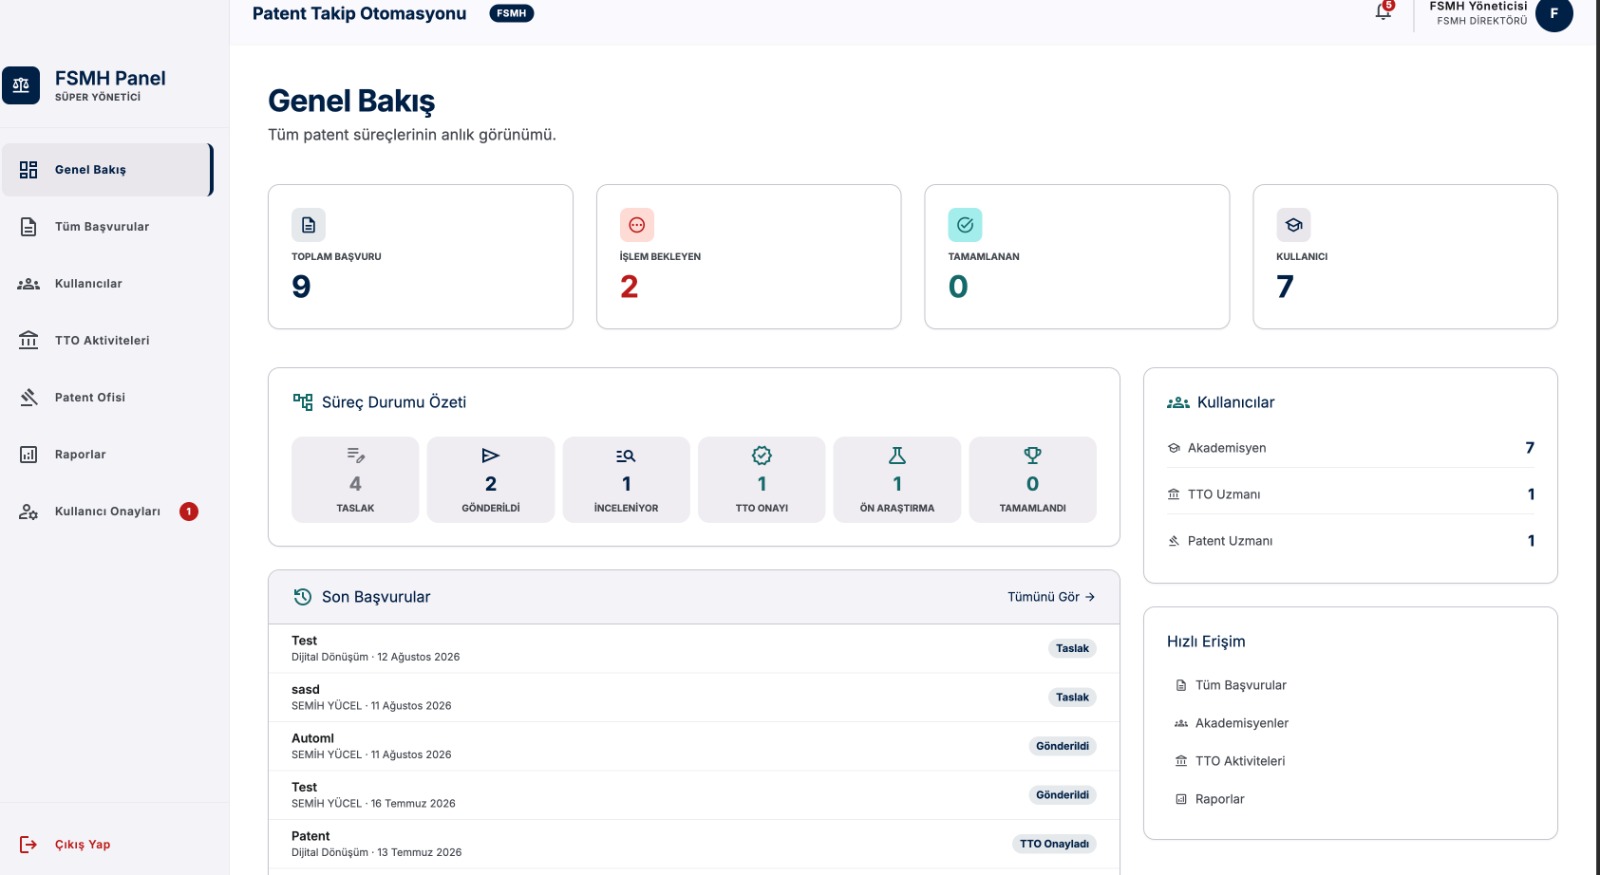
Task: Click the 'Akademisyen' row in Kullanıcılar
Action: coord(1350,448)
